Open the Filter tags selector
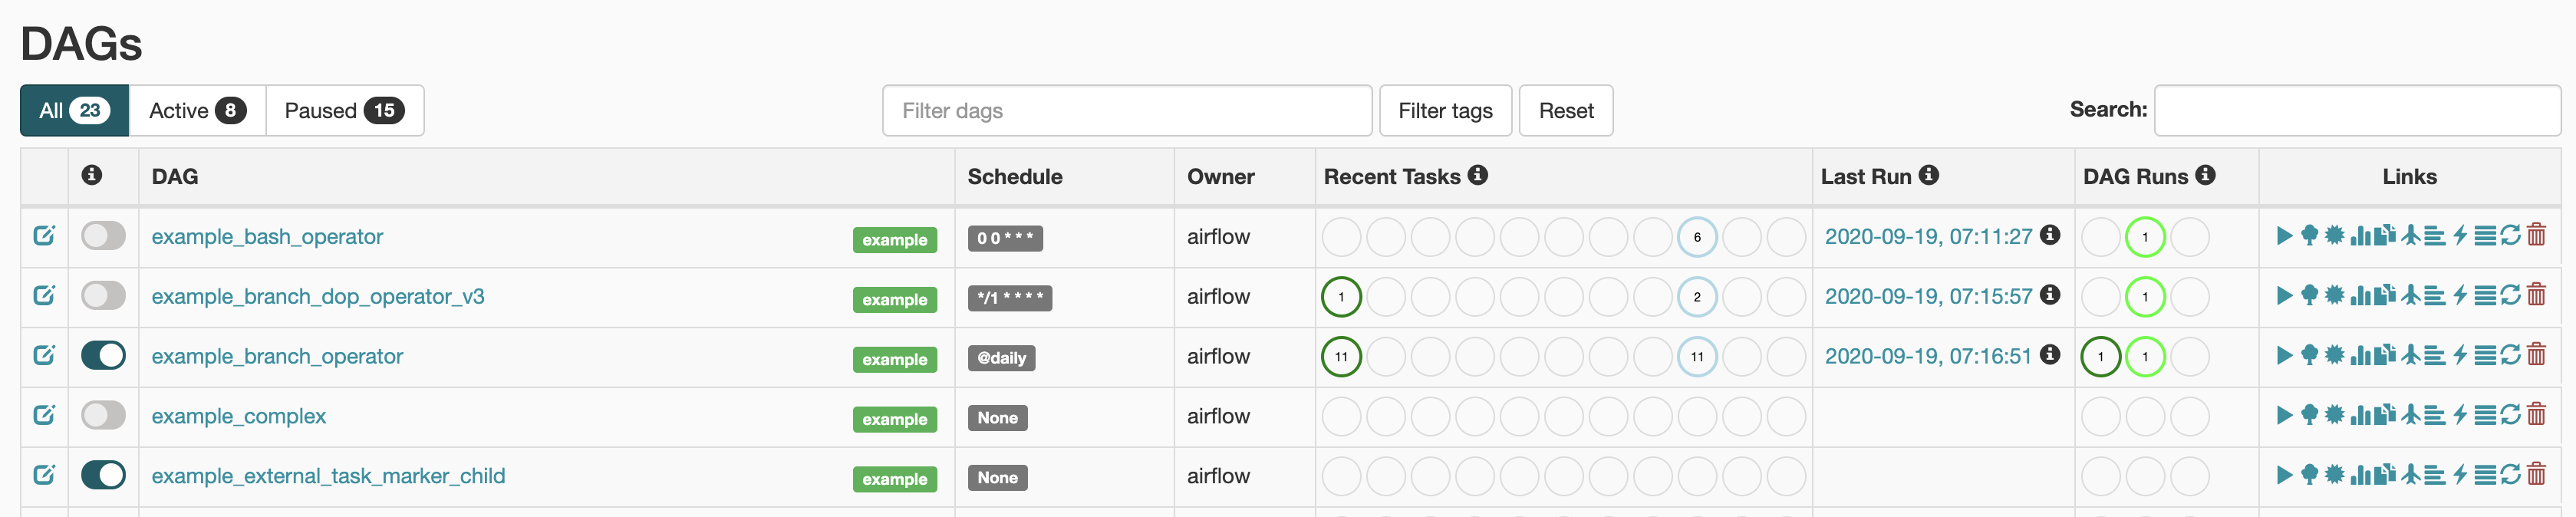This screenshot has height=517, width=2576. point(1444,110)
